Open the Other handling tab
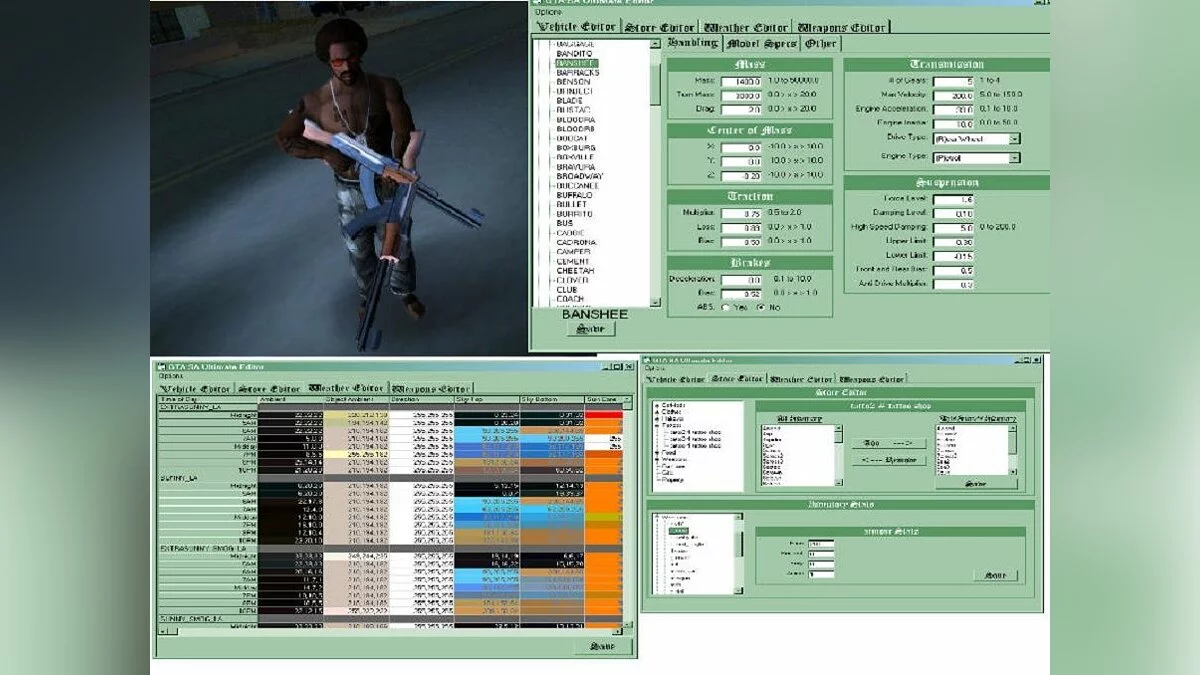The width and height of the screenshot is (1200, 675). (x=821, y=44)
